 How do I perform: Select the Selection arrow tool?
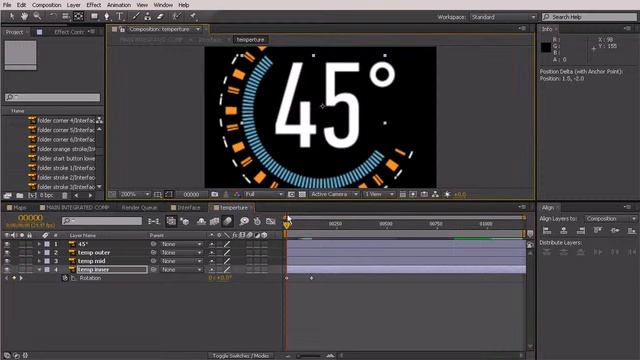pos(11,16)
